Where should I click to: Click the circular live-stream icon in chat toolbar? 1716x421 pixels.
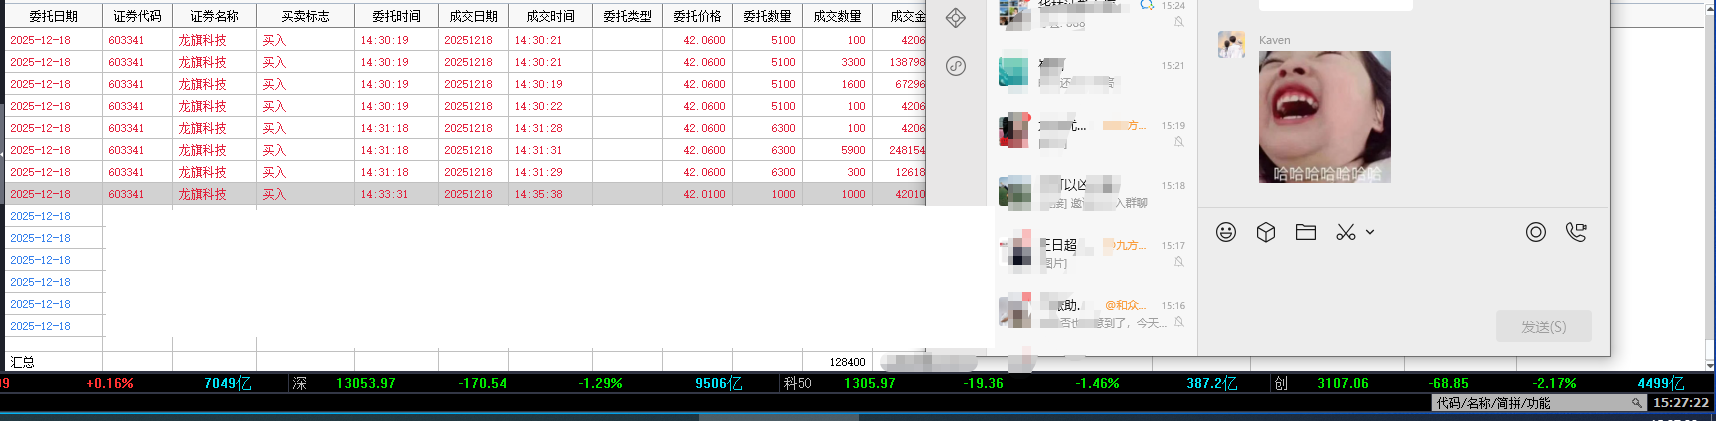click(x=1536, y=232)
